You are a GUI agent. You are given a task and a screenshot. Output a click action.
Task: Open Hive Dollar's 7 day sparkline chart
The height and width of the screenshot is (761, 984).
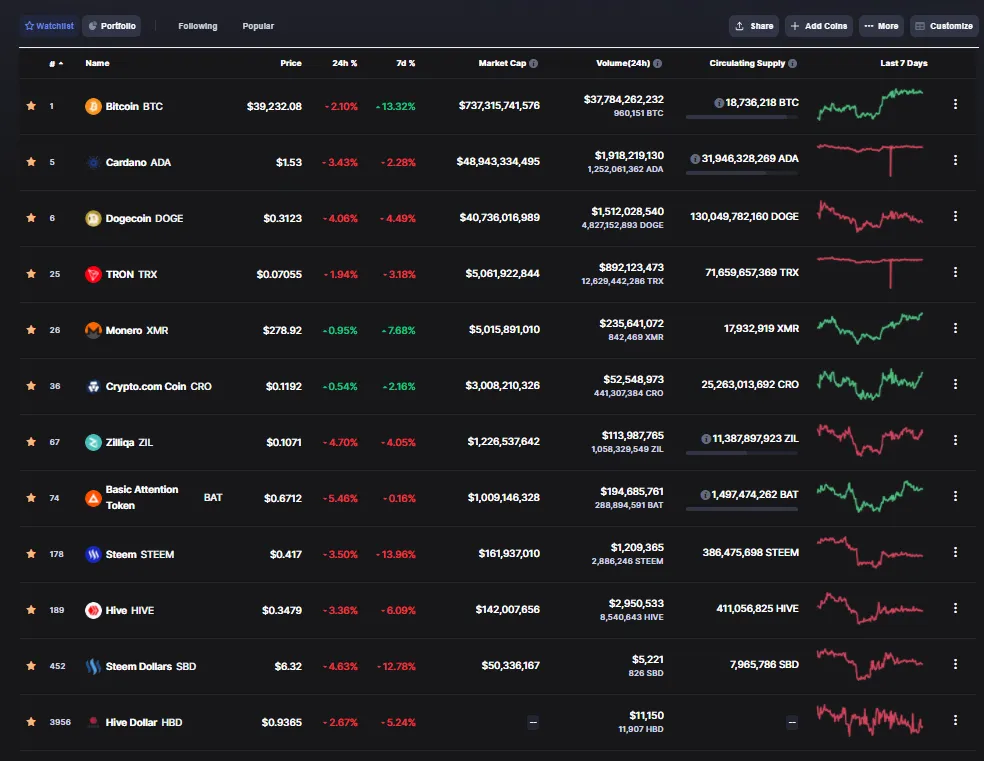click(870, 720)
